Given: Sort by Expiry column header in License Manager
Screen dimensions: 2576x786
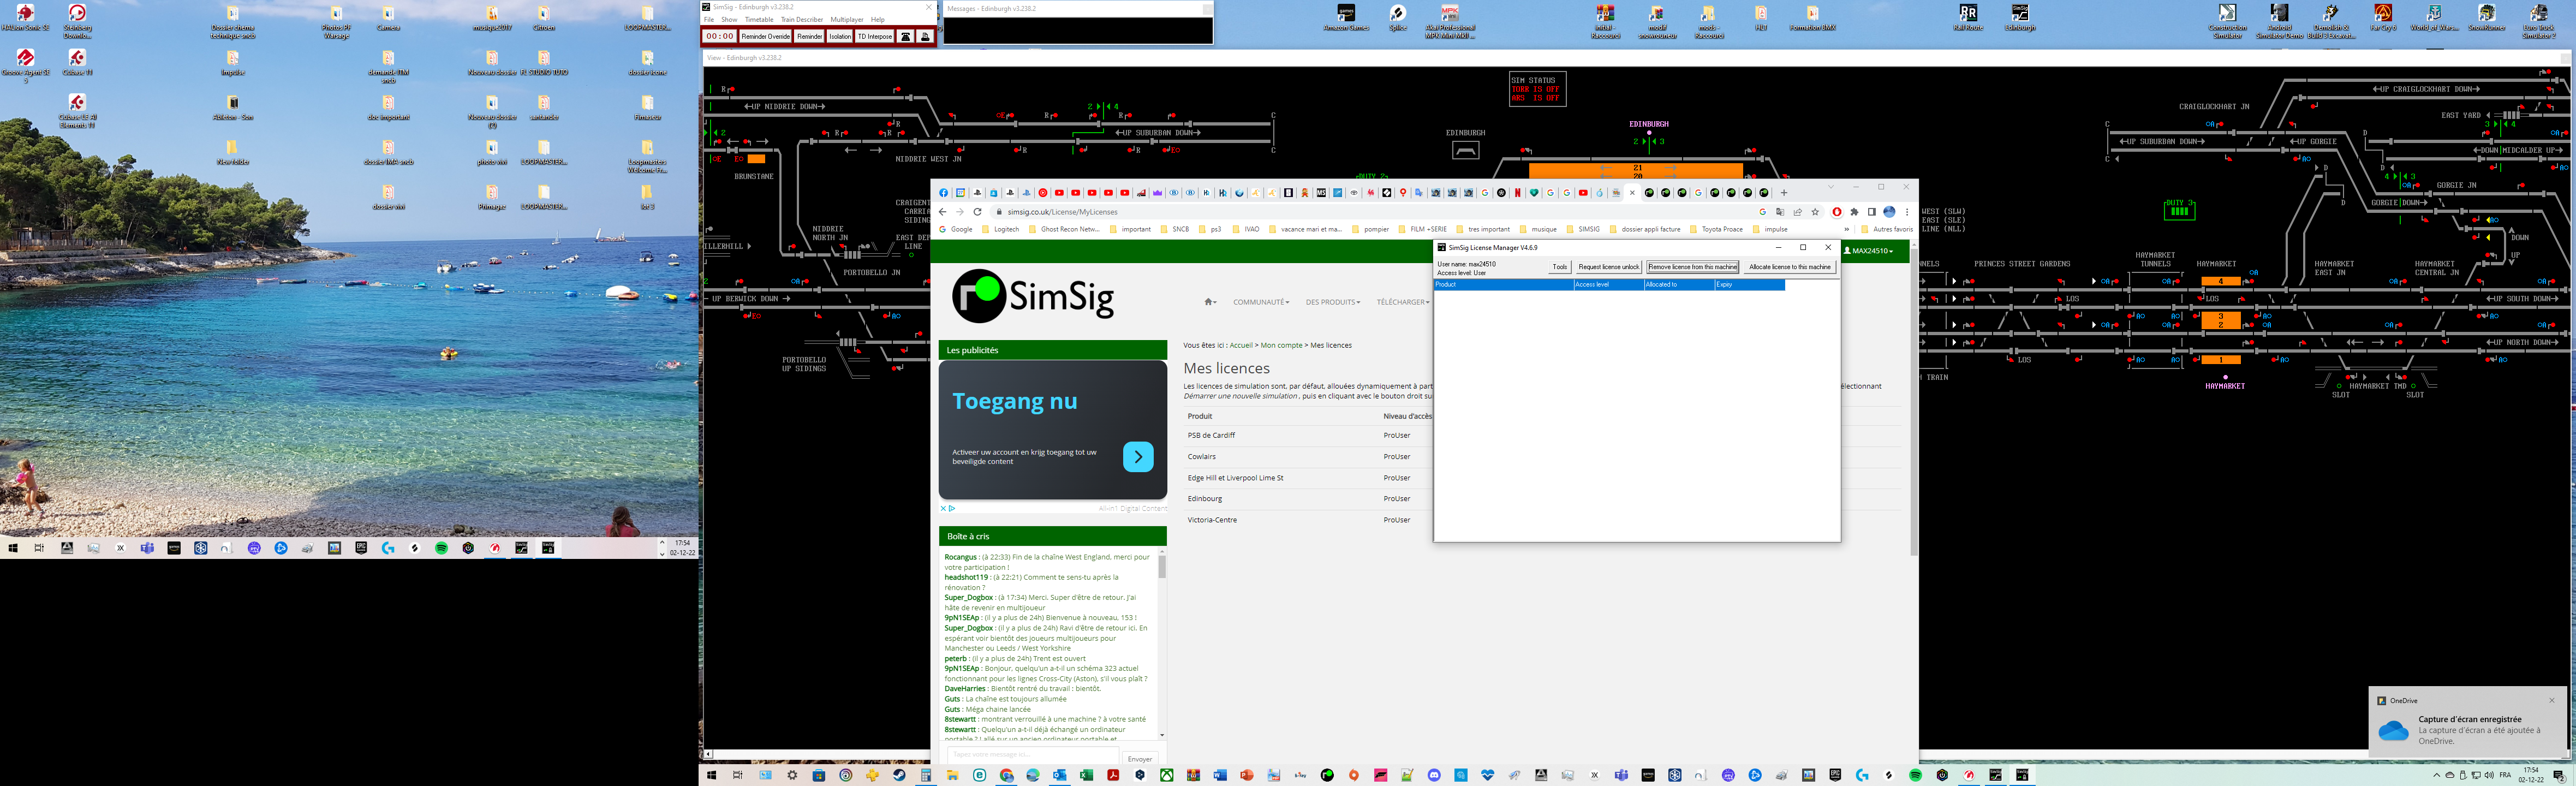Looking at the screenshot, I should coord(1749,285).
